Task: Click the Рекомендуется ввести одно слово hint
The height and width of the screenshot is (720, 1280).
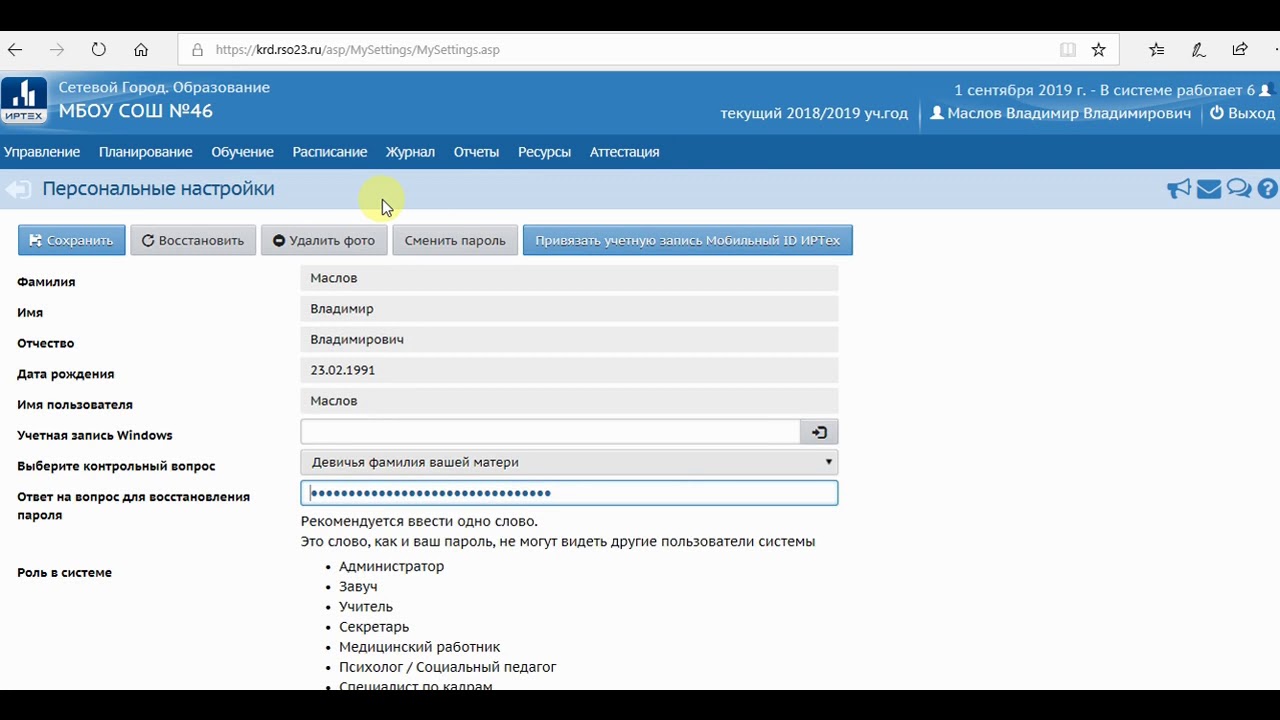Action: click(x=419, y=521)
